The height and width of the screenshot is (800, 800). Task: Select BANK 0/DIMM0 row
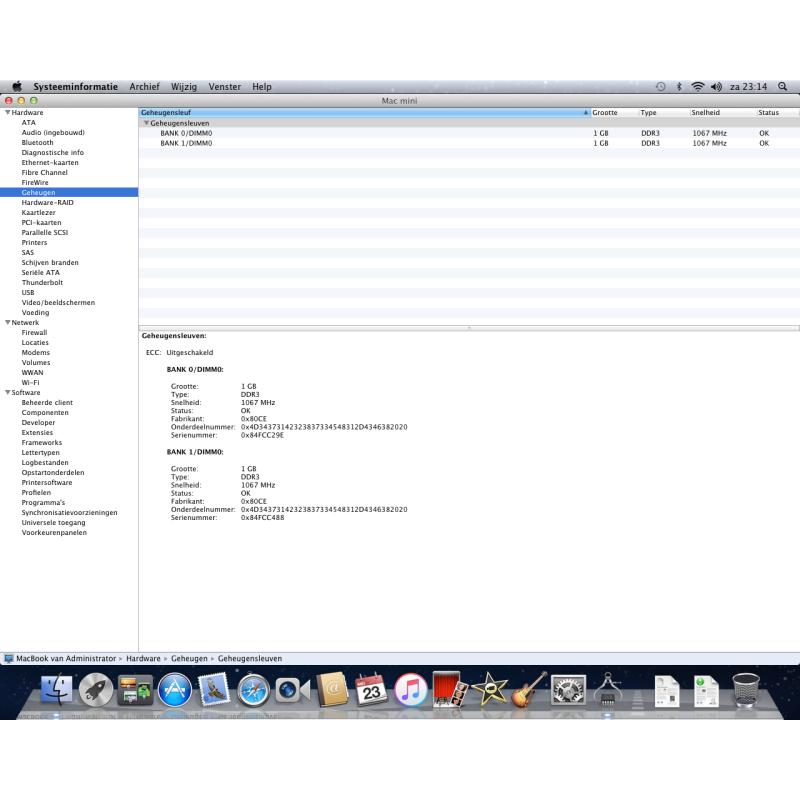[x=469, y=133]
